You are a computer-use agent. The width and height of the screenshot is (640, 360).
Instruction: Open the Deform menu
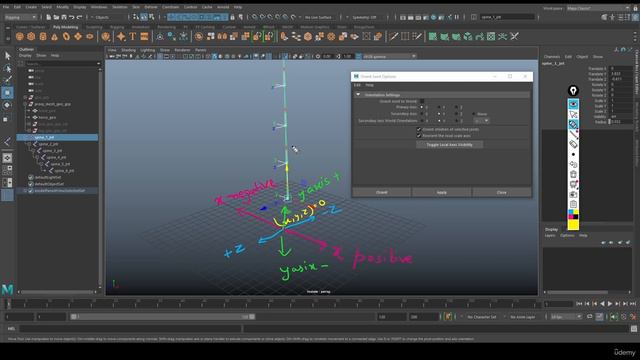pyautogui.click(x=151, y=7)
